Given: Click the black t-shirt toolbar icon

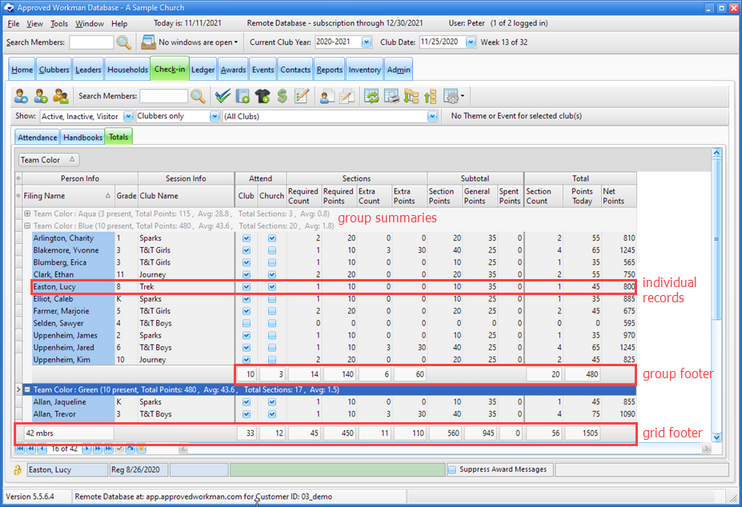Looking at the screenshot, I should point(263,96).
